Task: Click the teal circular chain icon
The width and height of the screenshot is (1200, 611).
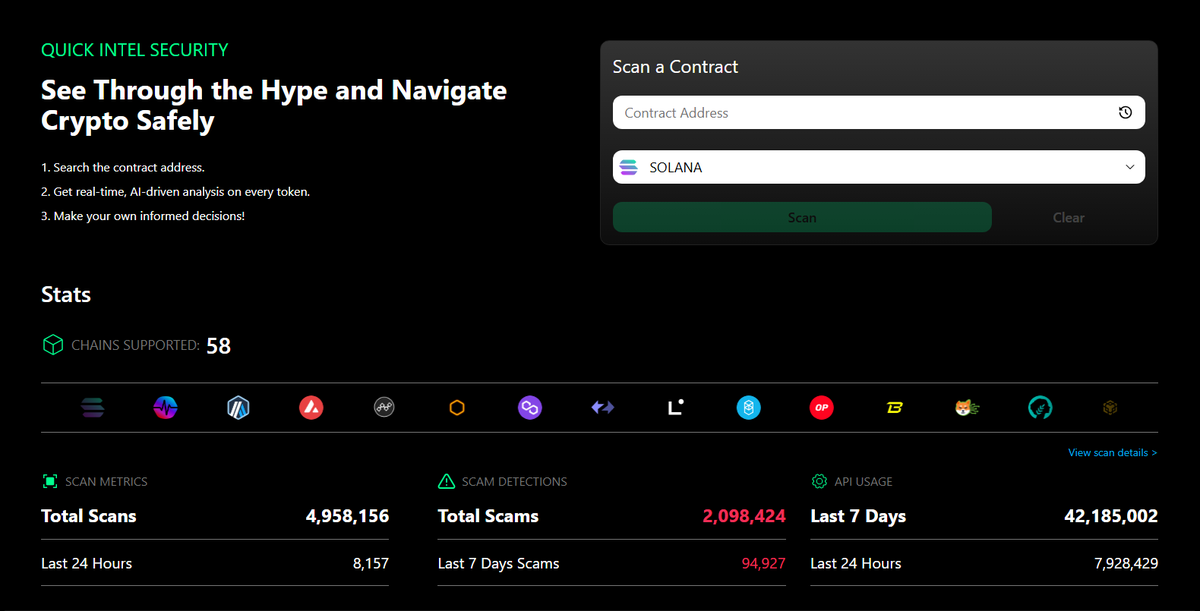Action: [x=1040, y=408]
